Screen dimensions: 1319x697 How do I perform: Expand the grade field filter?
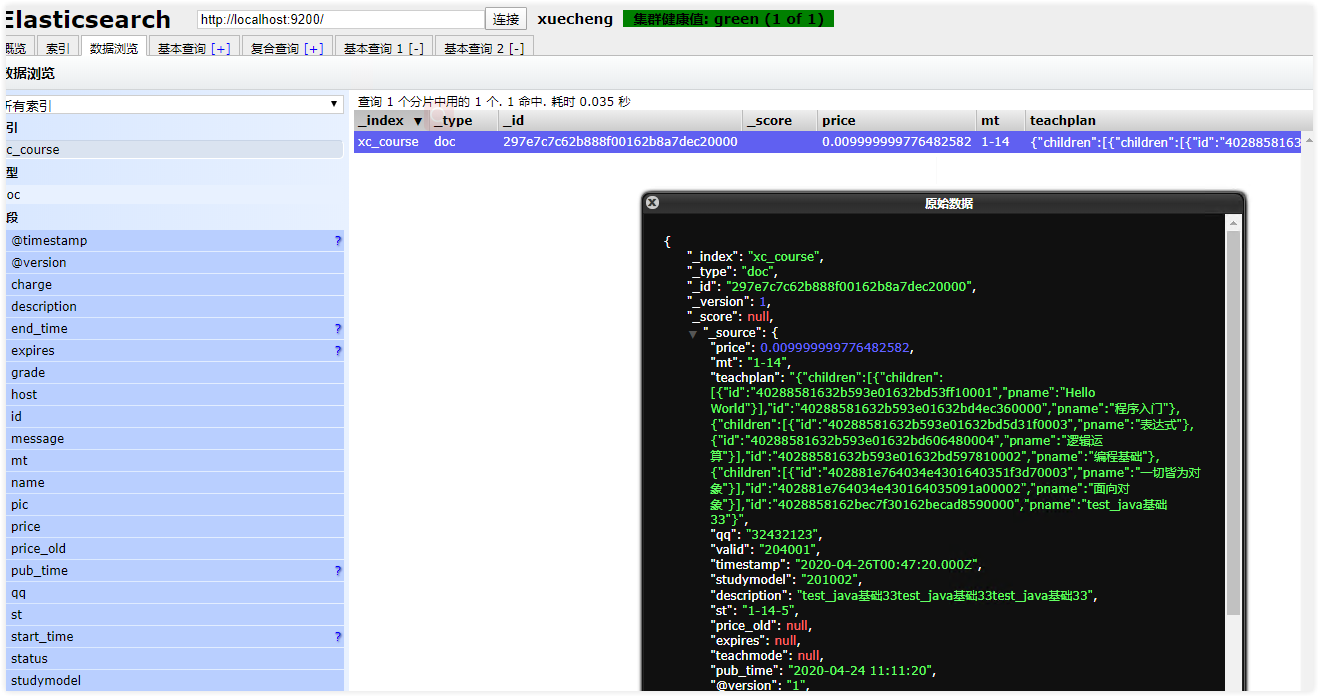coord(172,373)
